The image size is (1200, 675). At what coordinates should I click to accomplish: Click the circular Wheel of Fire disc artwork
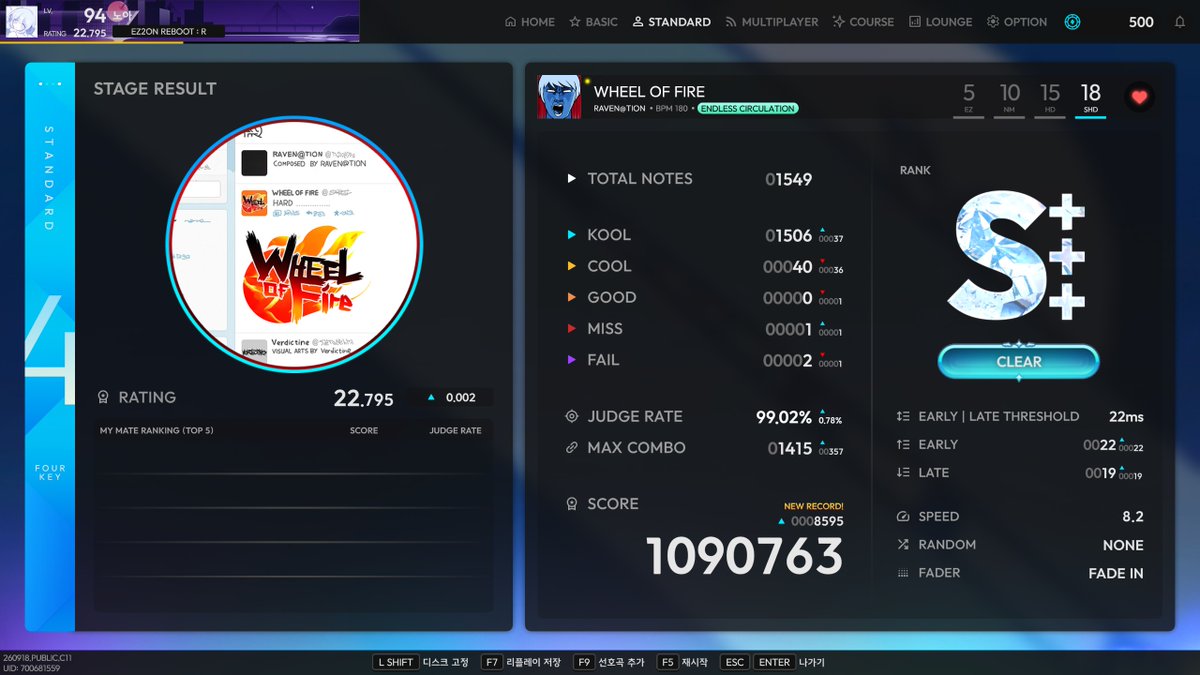click(x=295, y=243)
